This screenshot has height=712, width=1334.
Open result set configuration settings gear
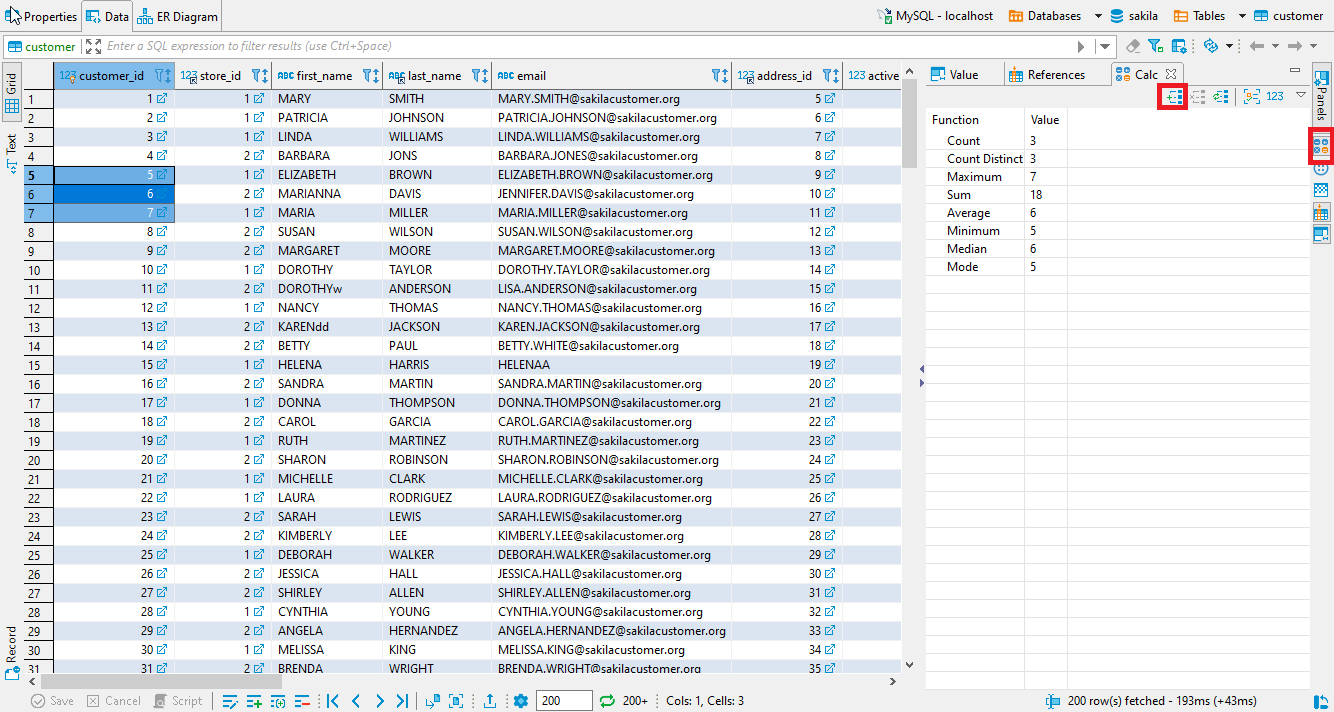[520, 700]
